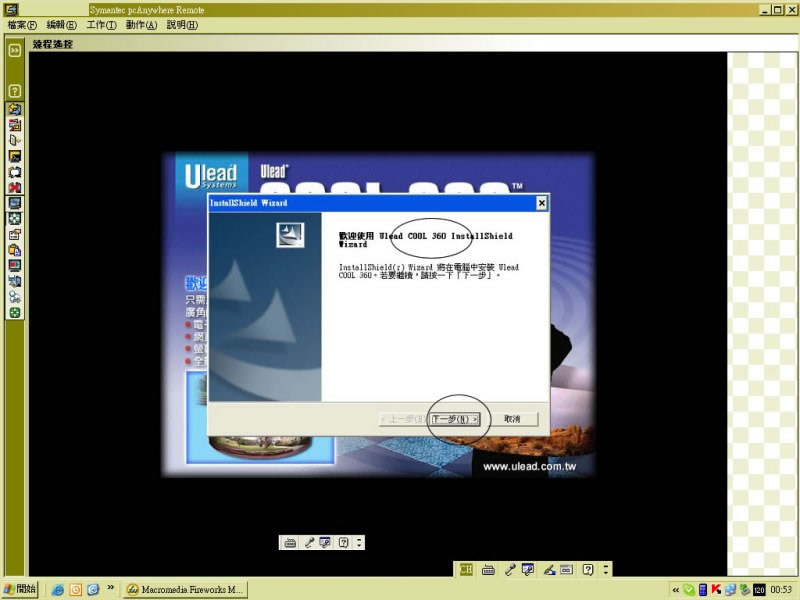Click the door-with-arrow icon in the sidebar
This screenshot has width=800, height=600.
pyautogui.click(x=15, y=140)
